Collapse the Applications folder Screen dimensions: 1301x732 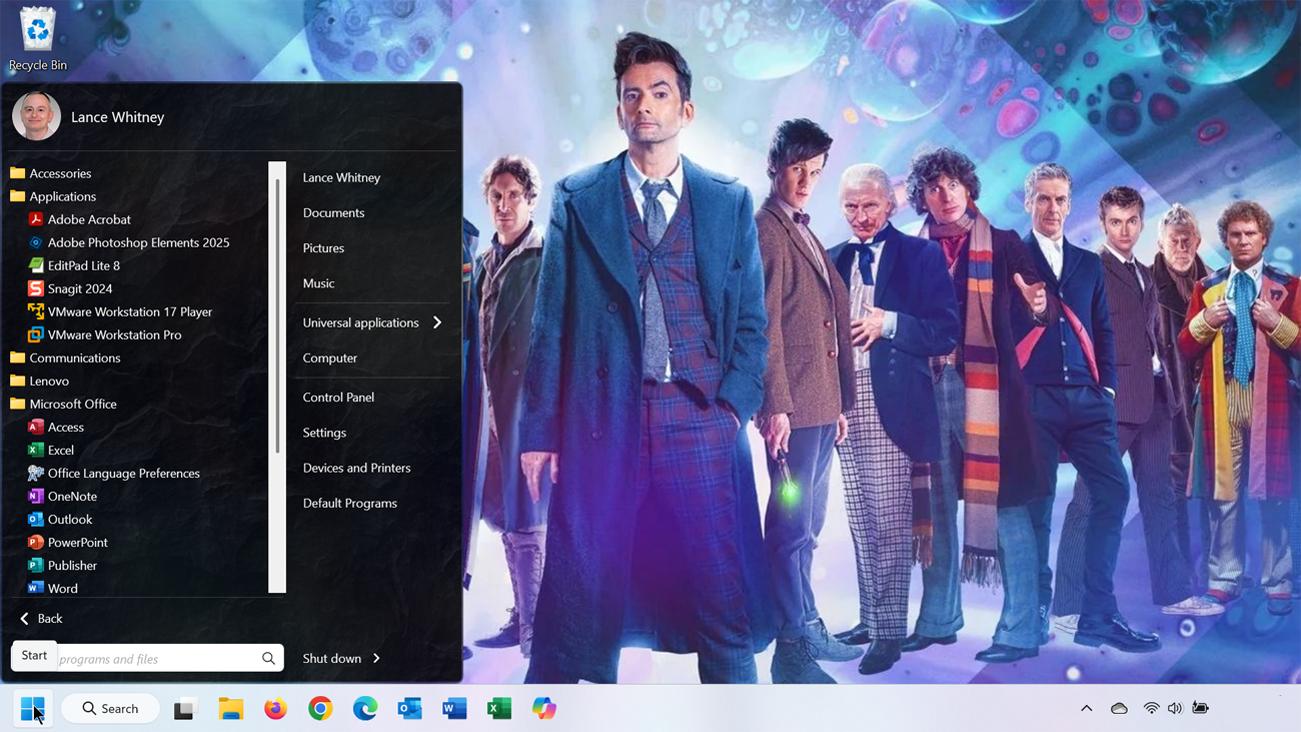pyautogui.click(x=53, y=196)
